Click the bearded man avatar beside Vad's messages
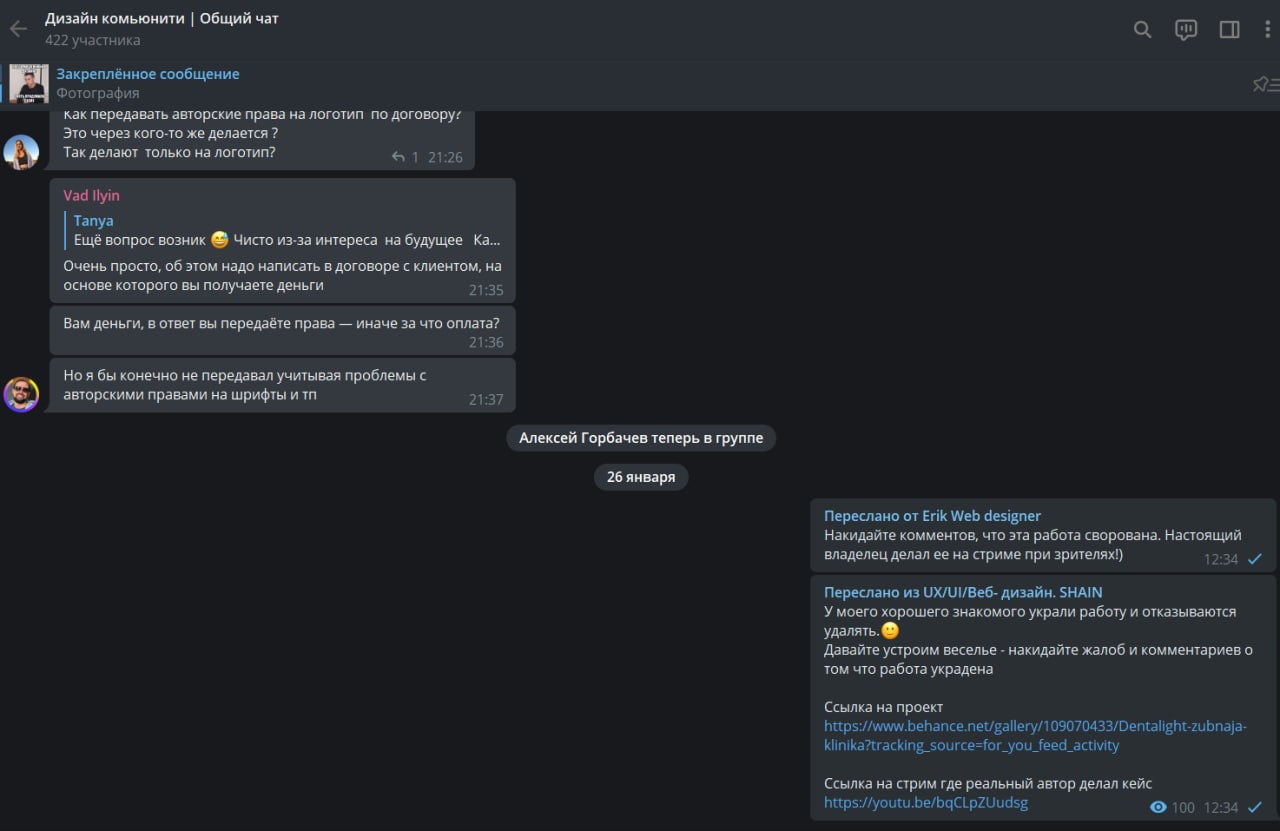1280x831 pixels. tap(21, 394)
